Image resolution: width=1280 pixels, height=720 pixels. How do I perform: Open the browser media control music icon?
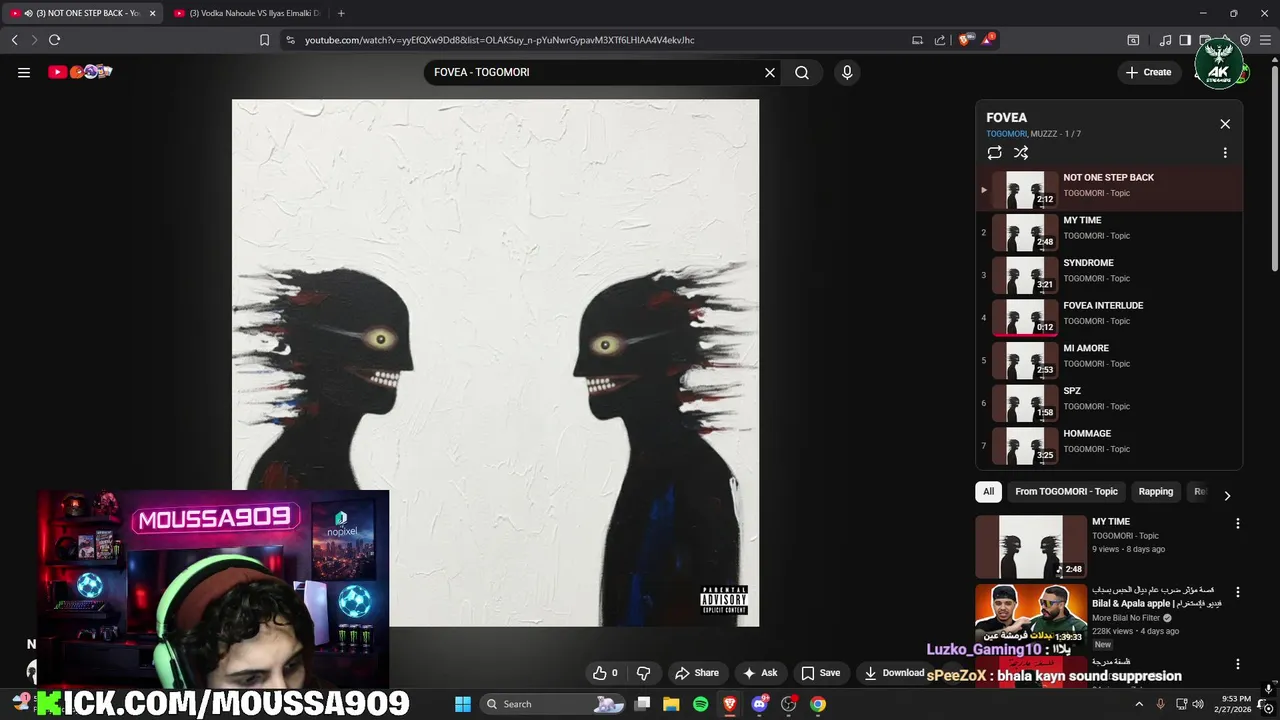click(x=1165, y=40)
